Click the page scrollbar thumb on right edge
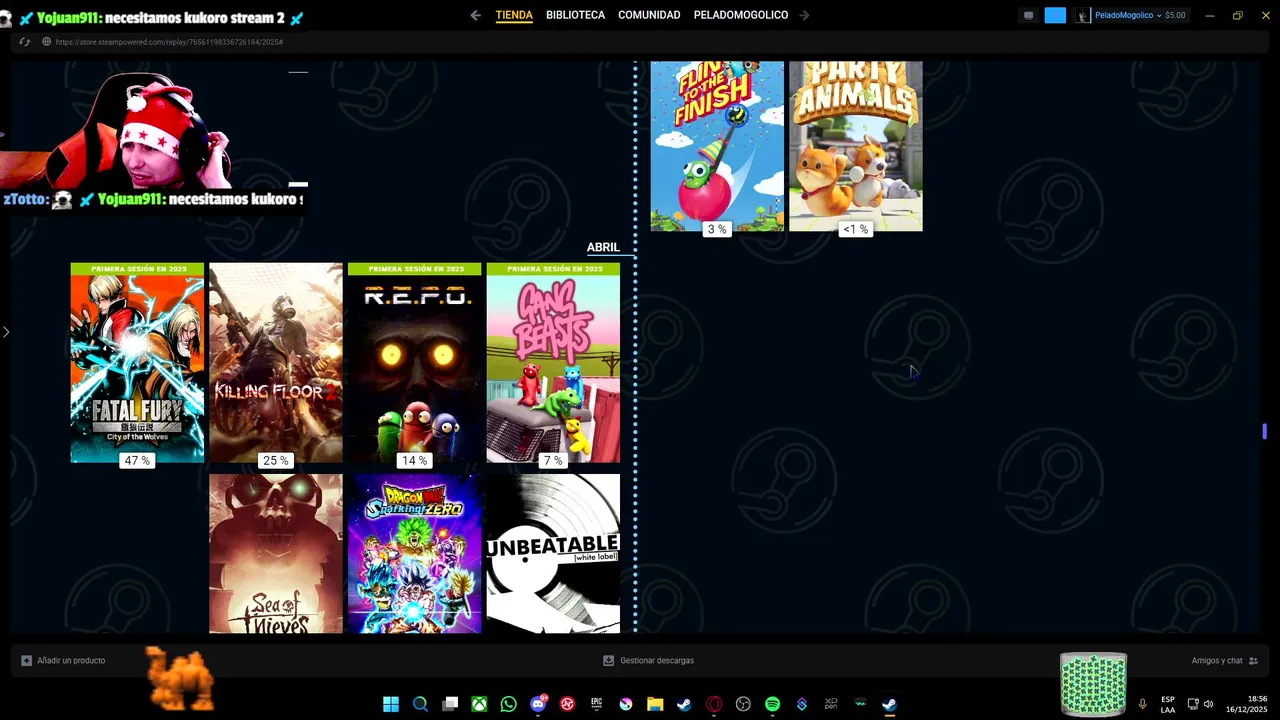This screenshot has width=1280, height=720. pyautogui.click(x=1265, y=431)
